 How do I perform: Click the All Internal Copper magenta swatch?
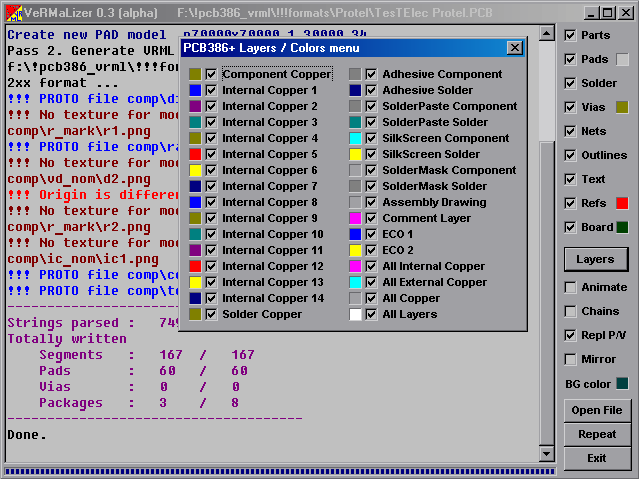pos(355,266)
